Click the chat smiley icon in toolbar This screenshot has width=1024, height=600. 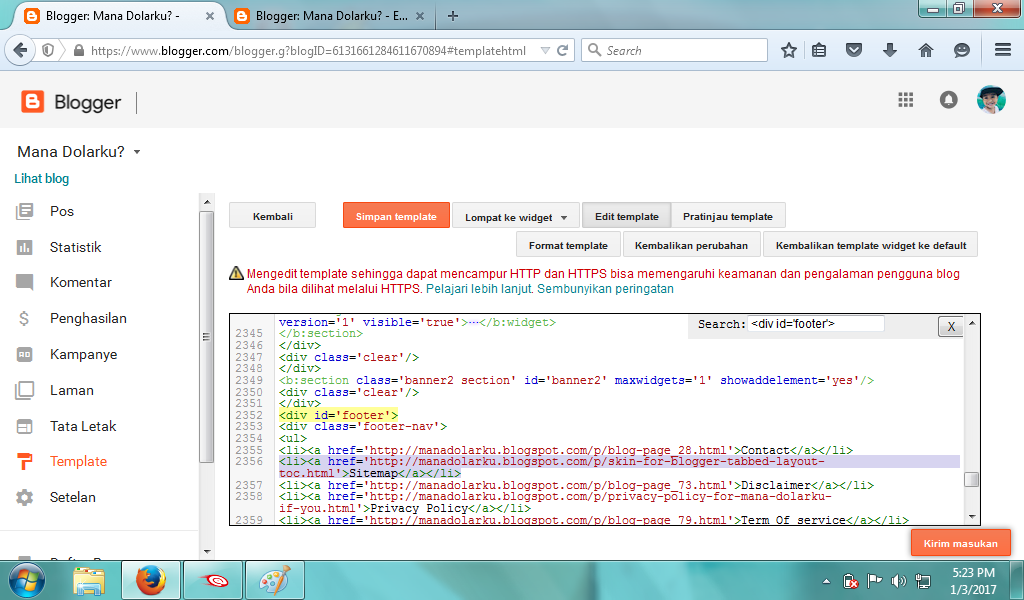pyautogui.click(x=961, y=50)
